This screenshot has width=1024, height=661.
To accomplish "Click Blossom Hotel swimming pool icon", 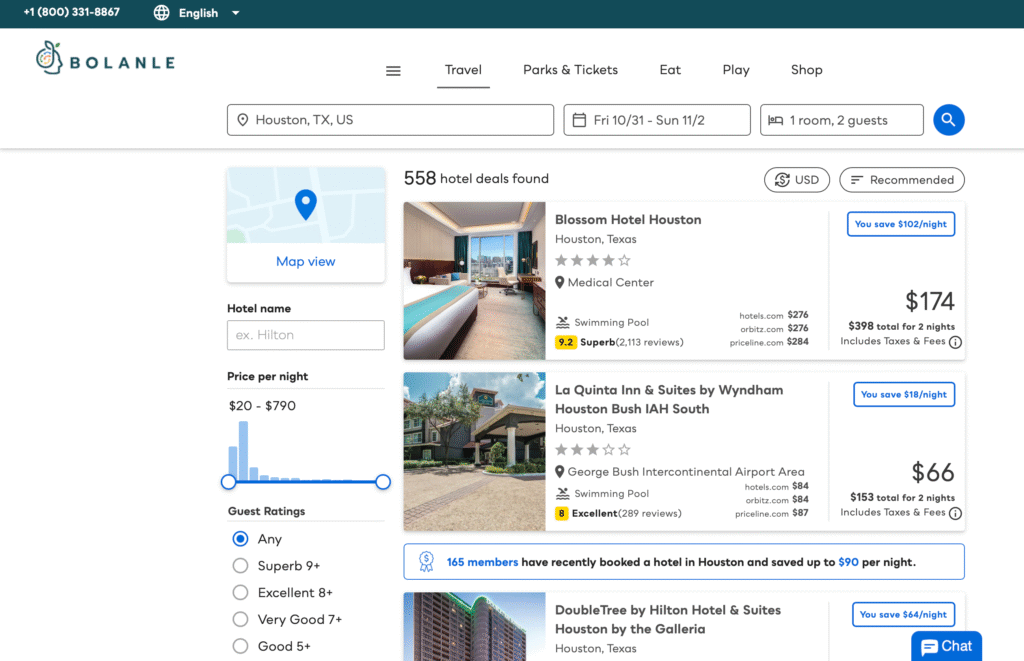I will pyautogui.click(x=562, y=323).
